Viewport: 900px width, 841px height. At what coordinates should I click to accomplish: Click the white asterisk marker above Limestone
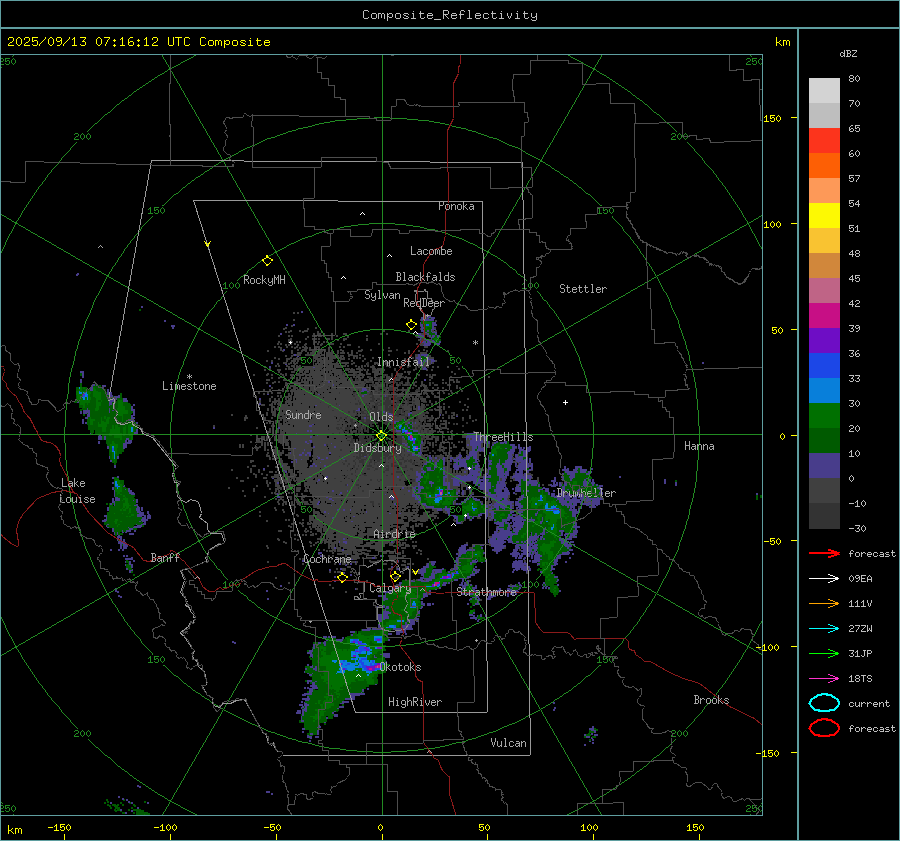[189, 377]
